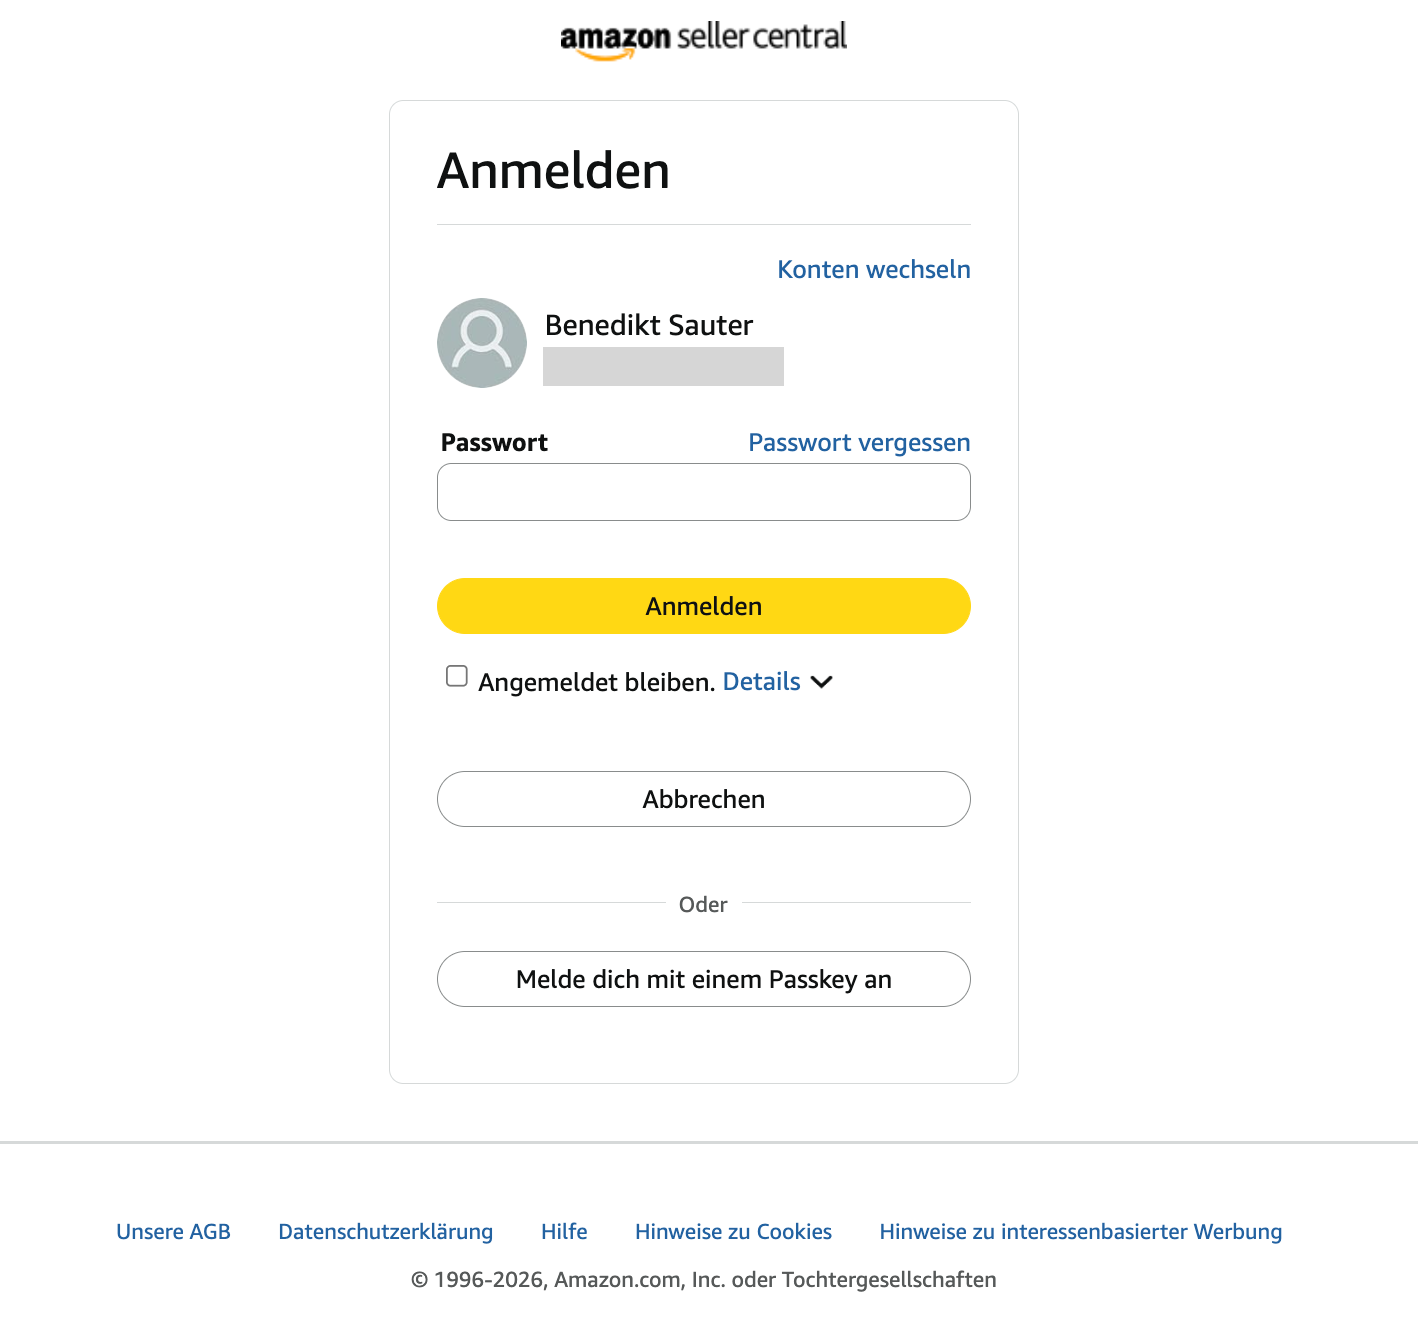Enable the Angemeldet bleiben checkbox
This screenshot has width=1418, height=1344.
(456, 676)
